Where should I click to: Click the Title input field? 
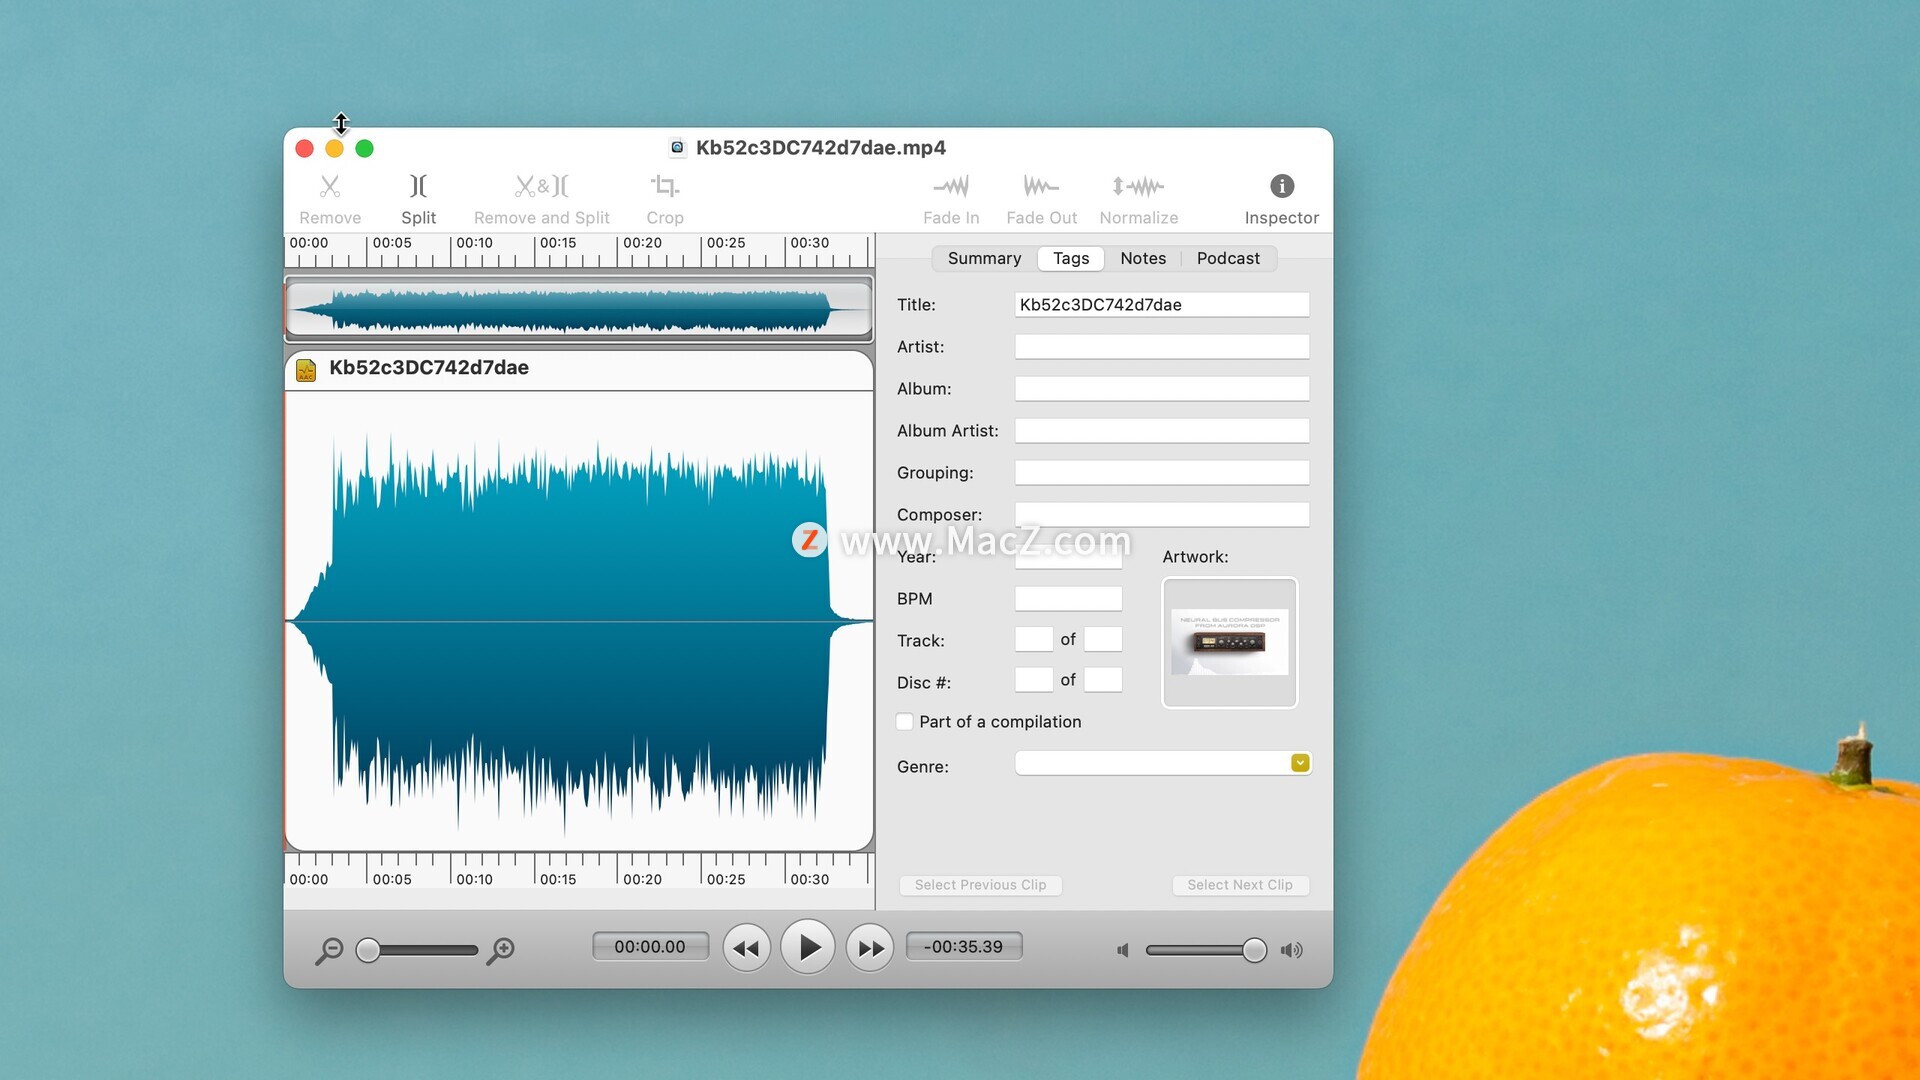1162,305
